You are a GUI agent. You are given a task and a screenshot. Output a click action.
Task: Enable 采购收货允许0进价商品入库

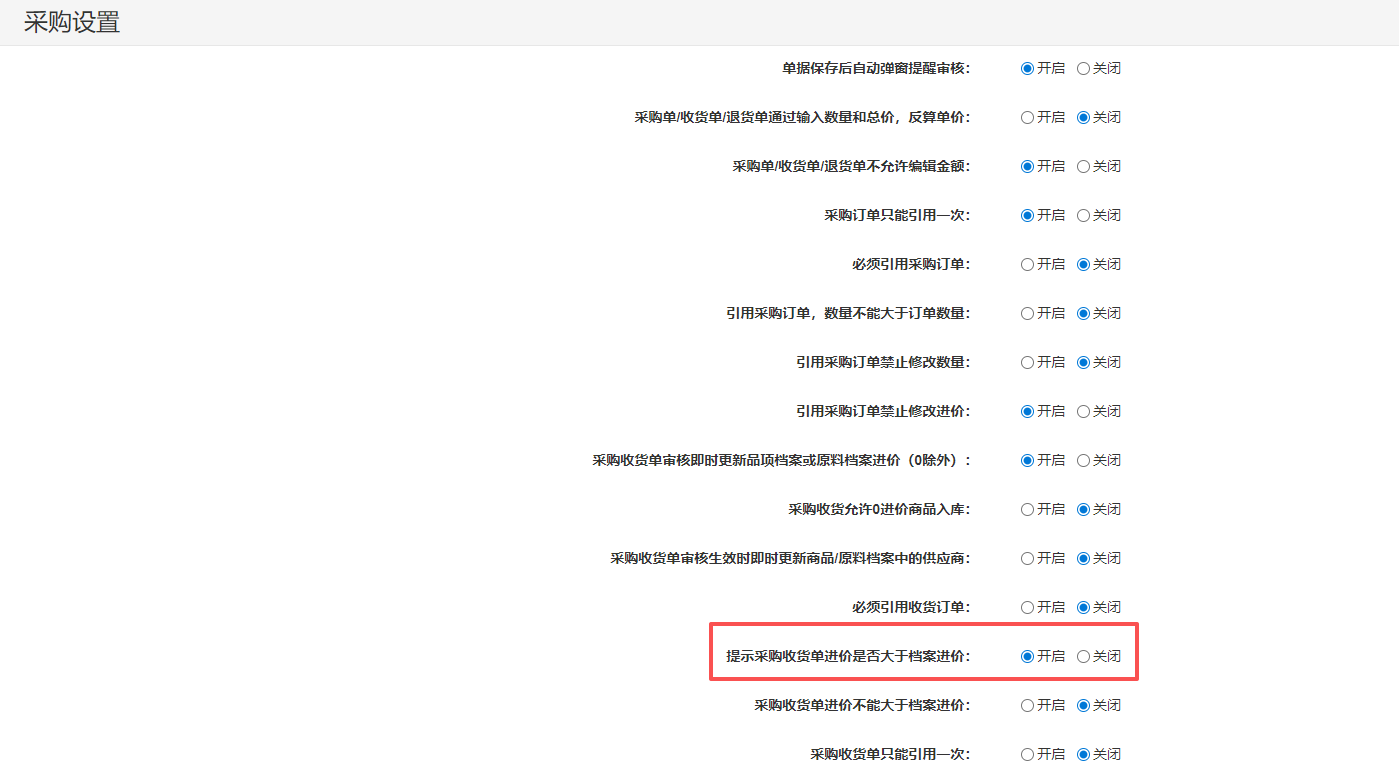pos(1027,510)
